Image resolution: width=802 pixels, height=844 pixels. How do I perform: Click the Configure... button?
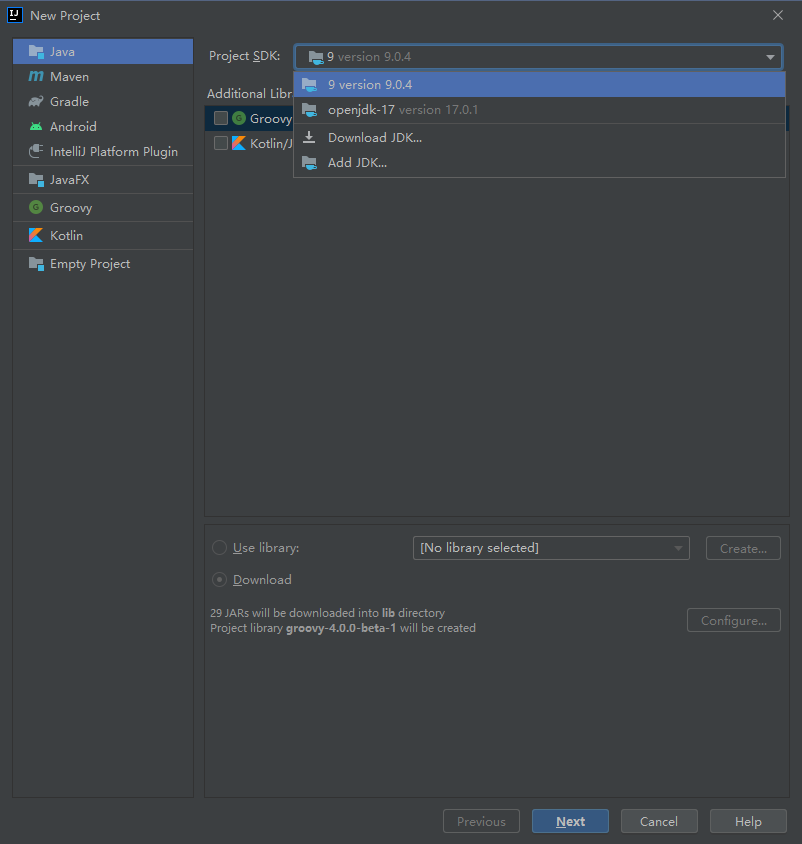[734, 620]
